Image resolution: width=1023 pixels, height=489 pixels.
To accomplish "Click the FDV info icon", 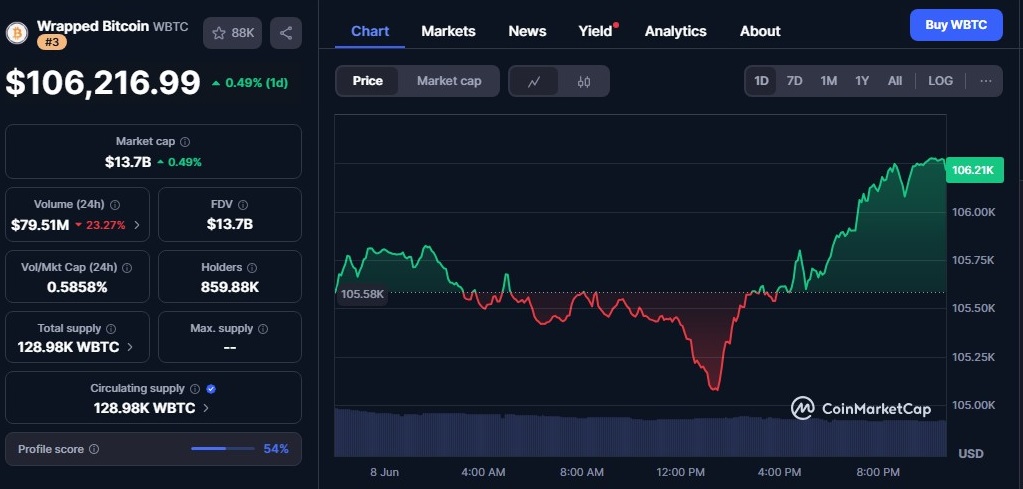I will tap(243, 205).
